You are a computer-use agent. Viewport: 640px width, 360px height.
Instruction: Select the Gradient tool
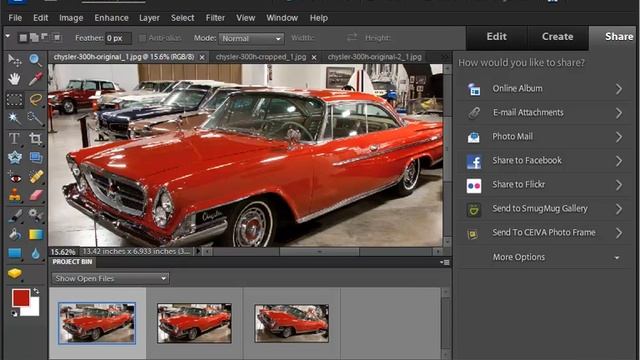(x=36, y=234)
